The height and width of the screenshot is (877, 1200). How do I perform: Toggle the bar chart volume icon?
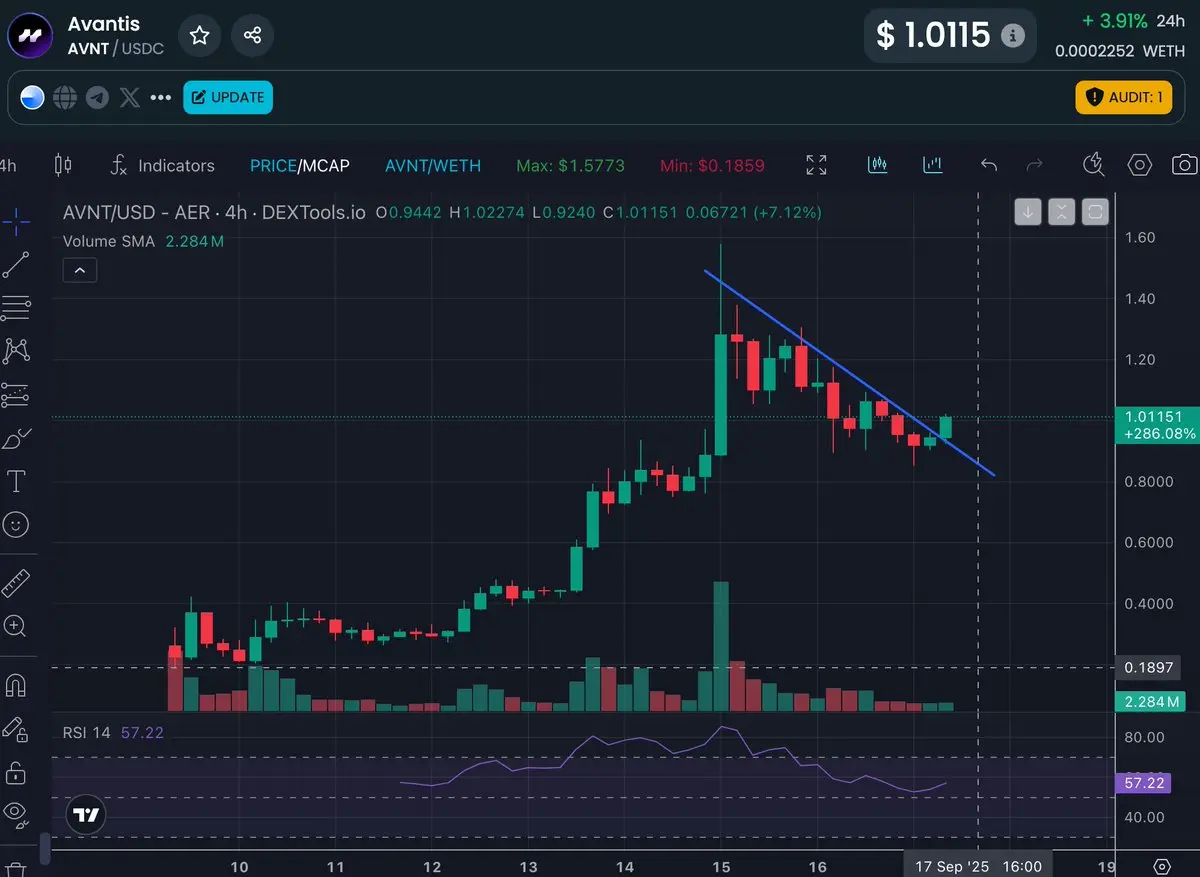(932, 165)
